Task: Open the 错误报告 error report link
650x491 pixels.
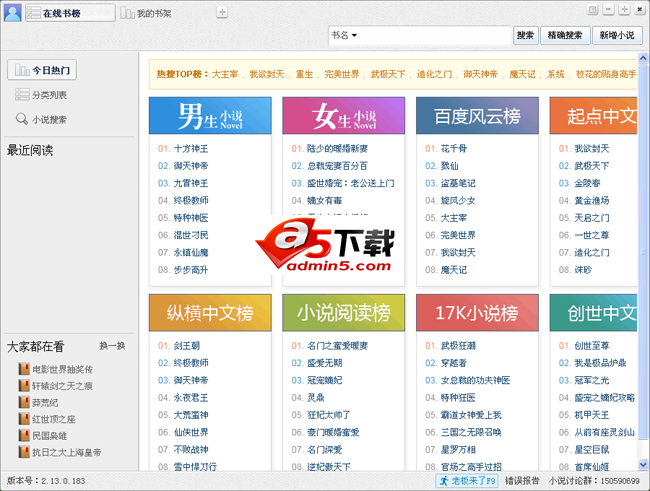Action: pos(522,481)
